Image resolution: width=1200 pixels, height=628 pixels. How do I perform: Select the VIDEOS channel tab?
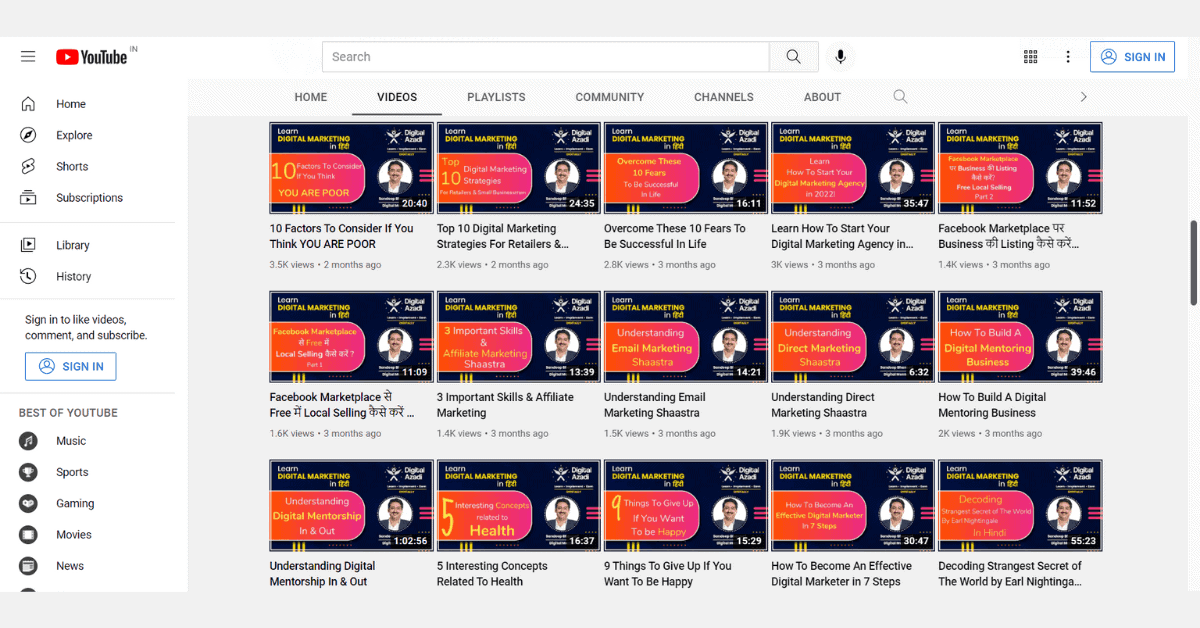(x=397, y=97)
